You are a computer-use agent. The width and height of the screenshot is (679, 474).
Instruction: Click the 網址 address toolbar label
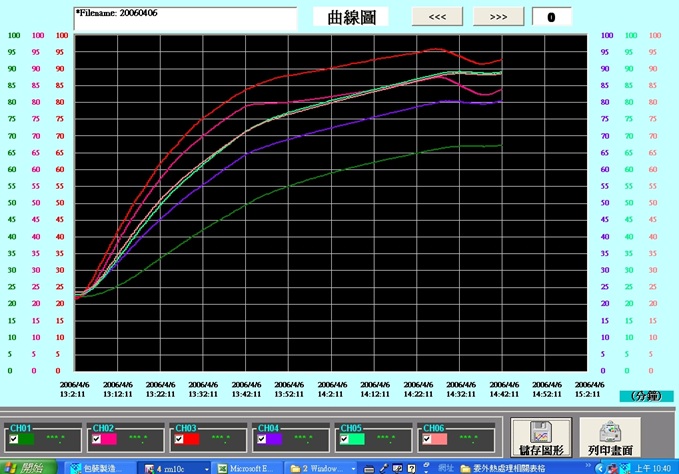tap(446, 468)
